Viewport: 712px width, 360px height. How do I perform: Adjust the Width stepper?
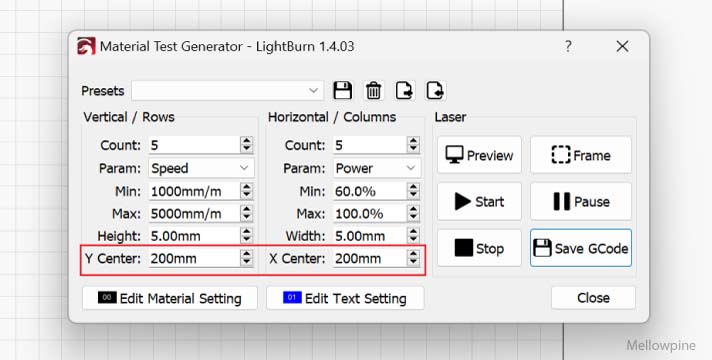coord(413,236)
